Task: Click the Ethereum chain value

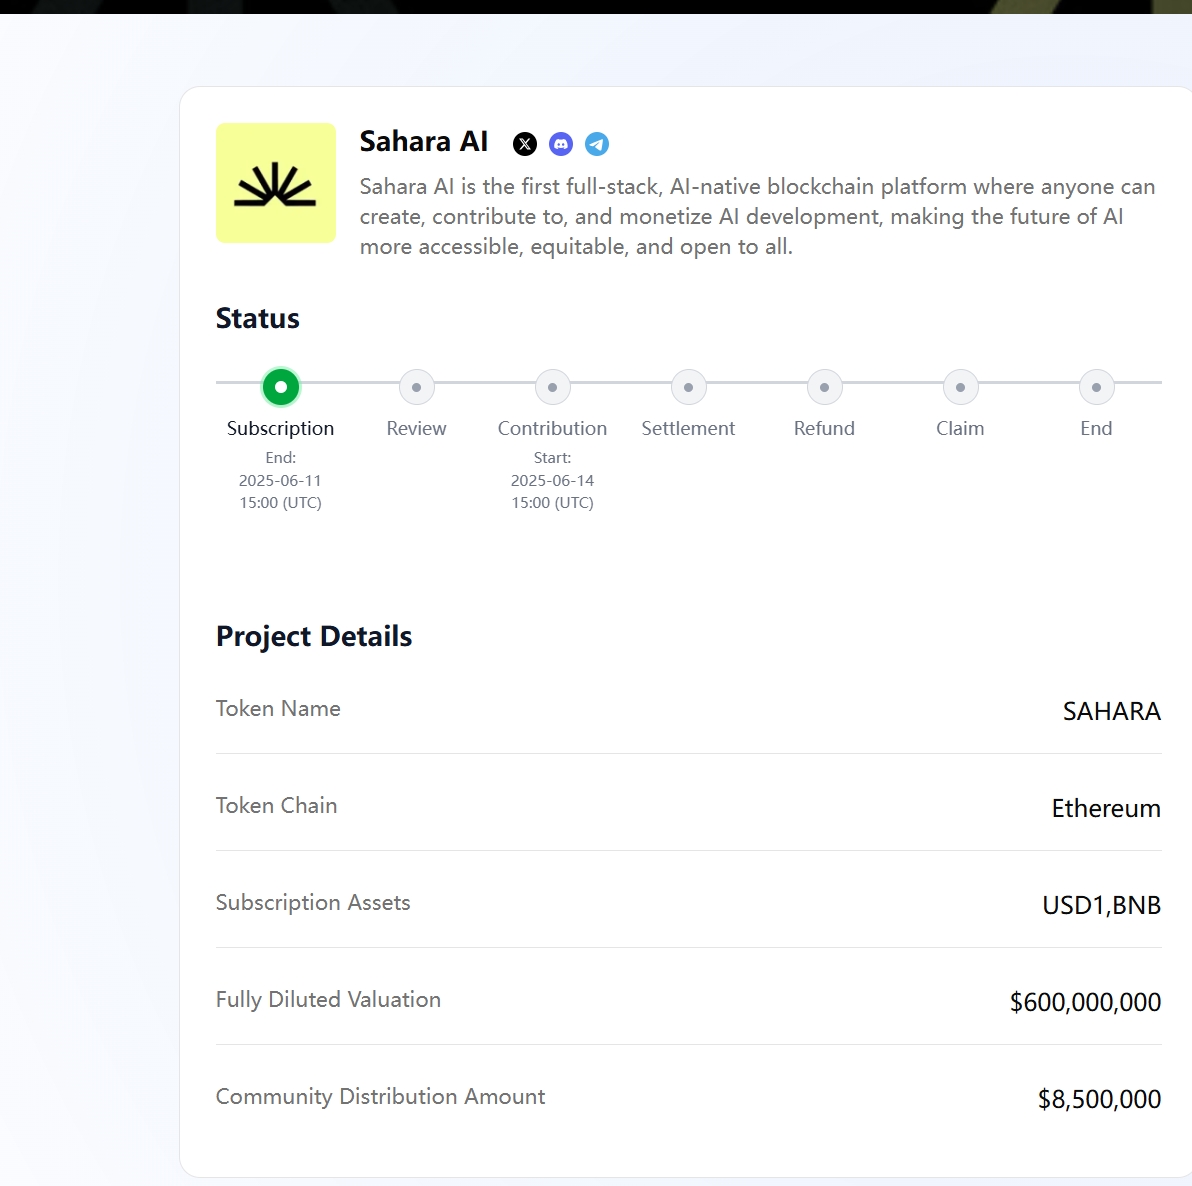Action: (1106, 808)
